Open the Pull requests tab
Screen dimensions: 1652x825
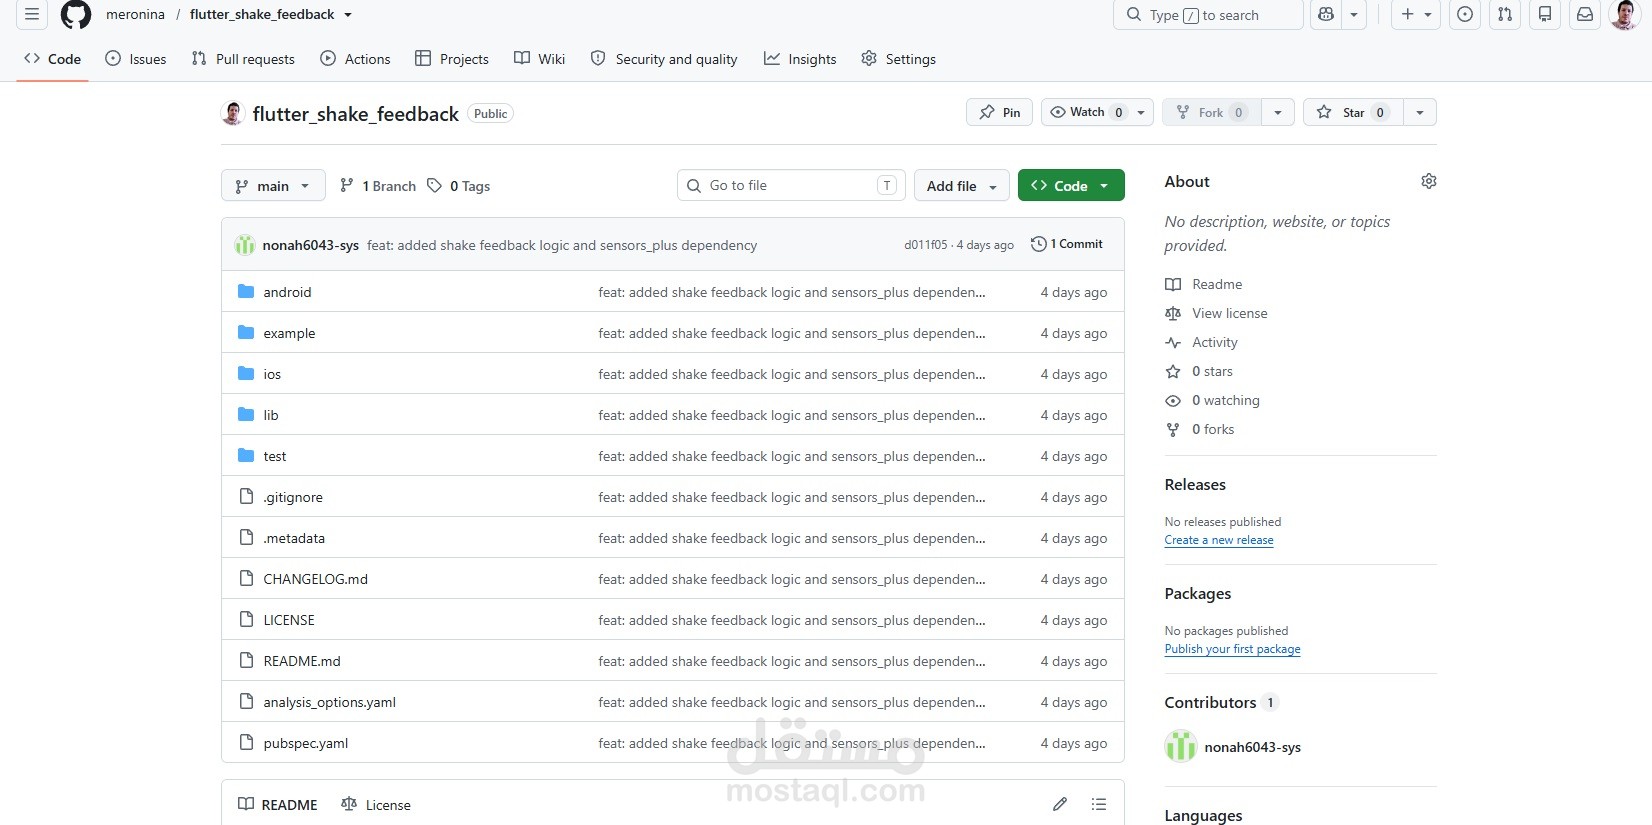243,59
